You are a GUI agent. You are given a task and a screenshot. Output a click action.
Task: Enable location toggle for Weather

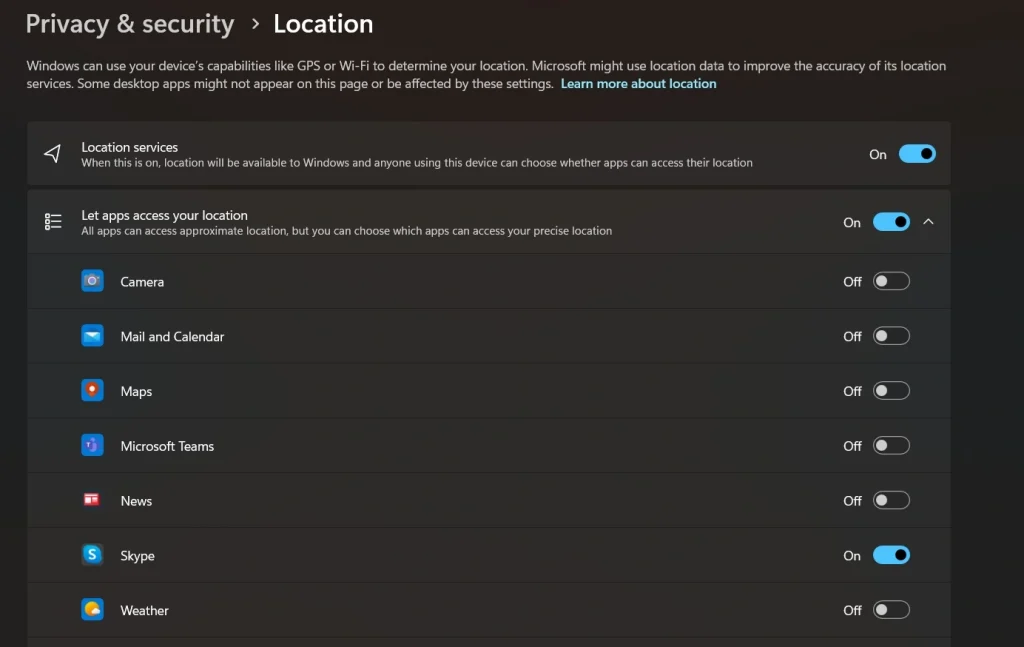[x=891, y=610]
